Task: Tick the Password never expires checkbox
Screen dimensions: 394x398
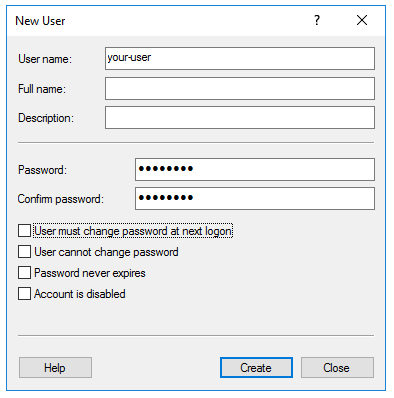Action: [24, 273]
